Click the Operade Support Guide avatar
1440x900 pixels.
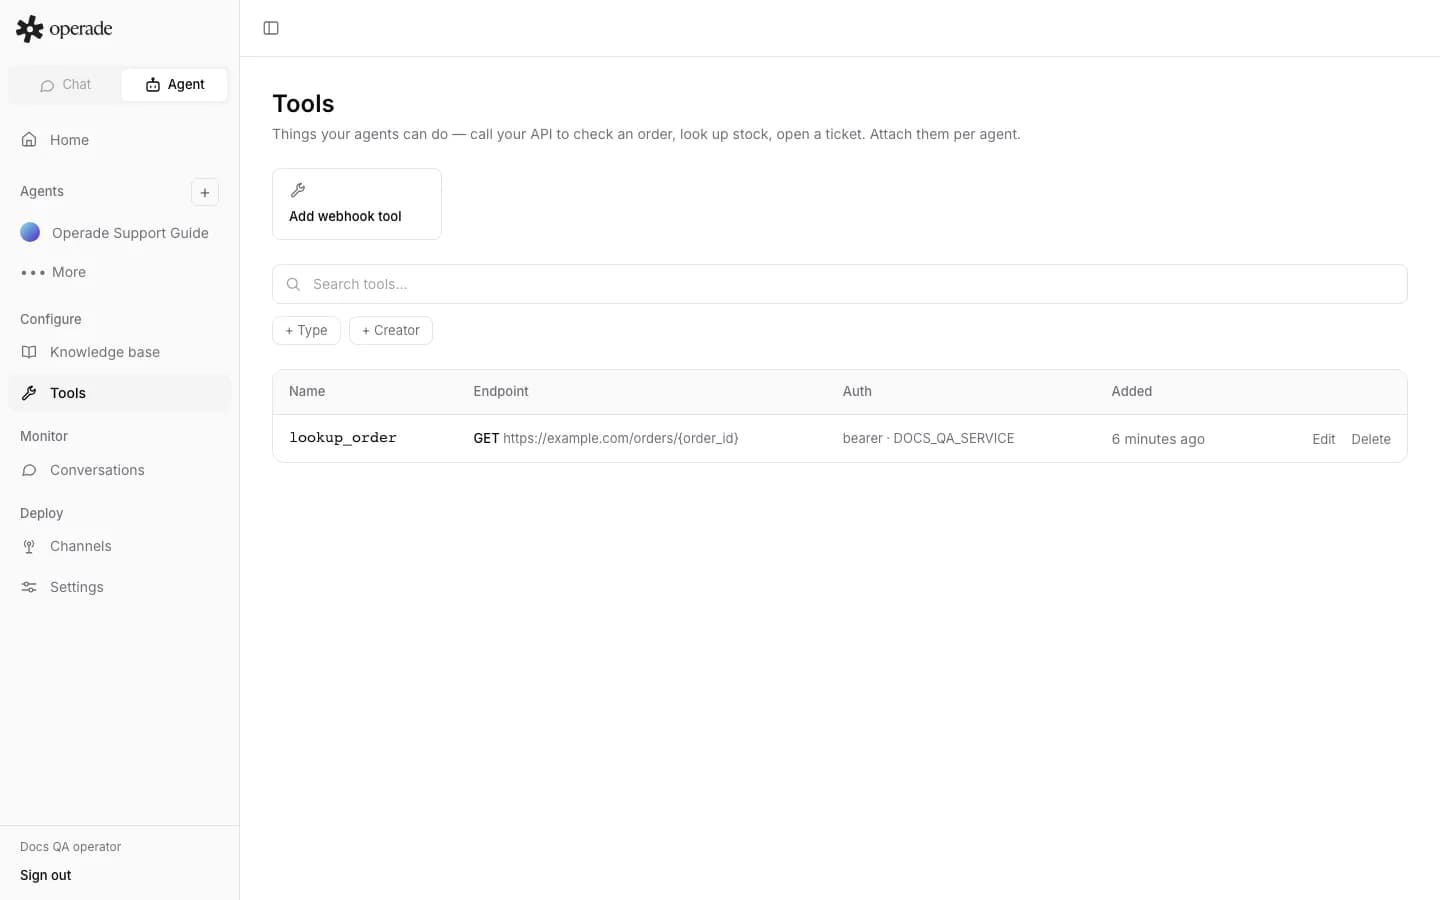[30, 233]
